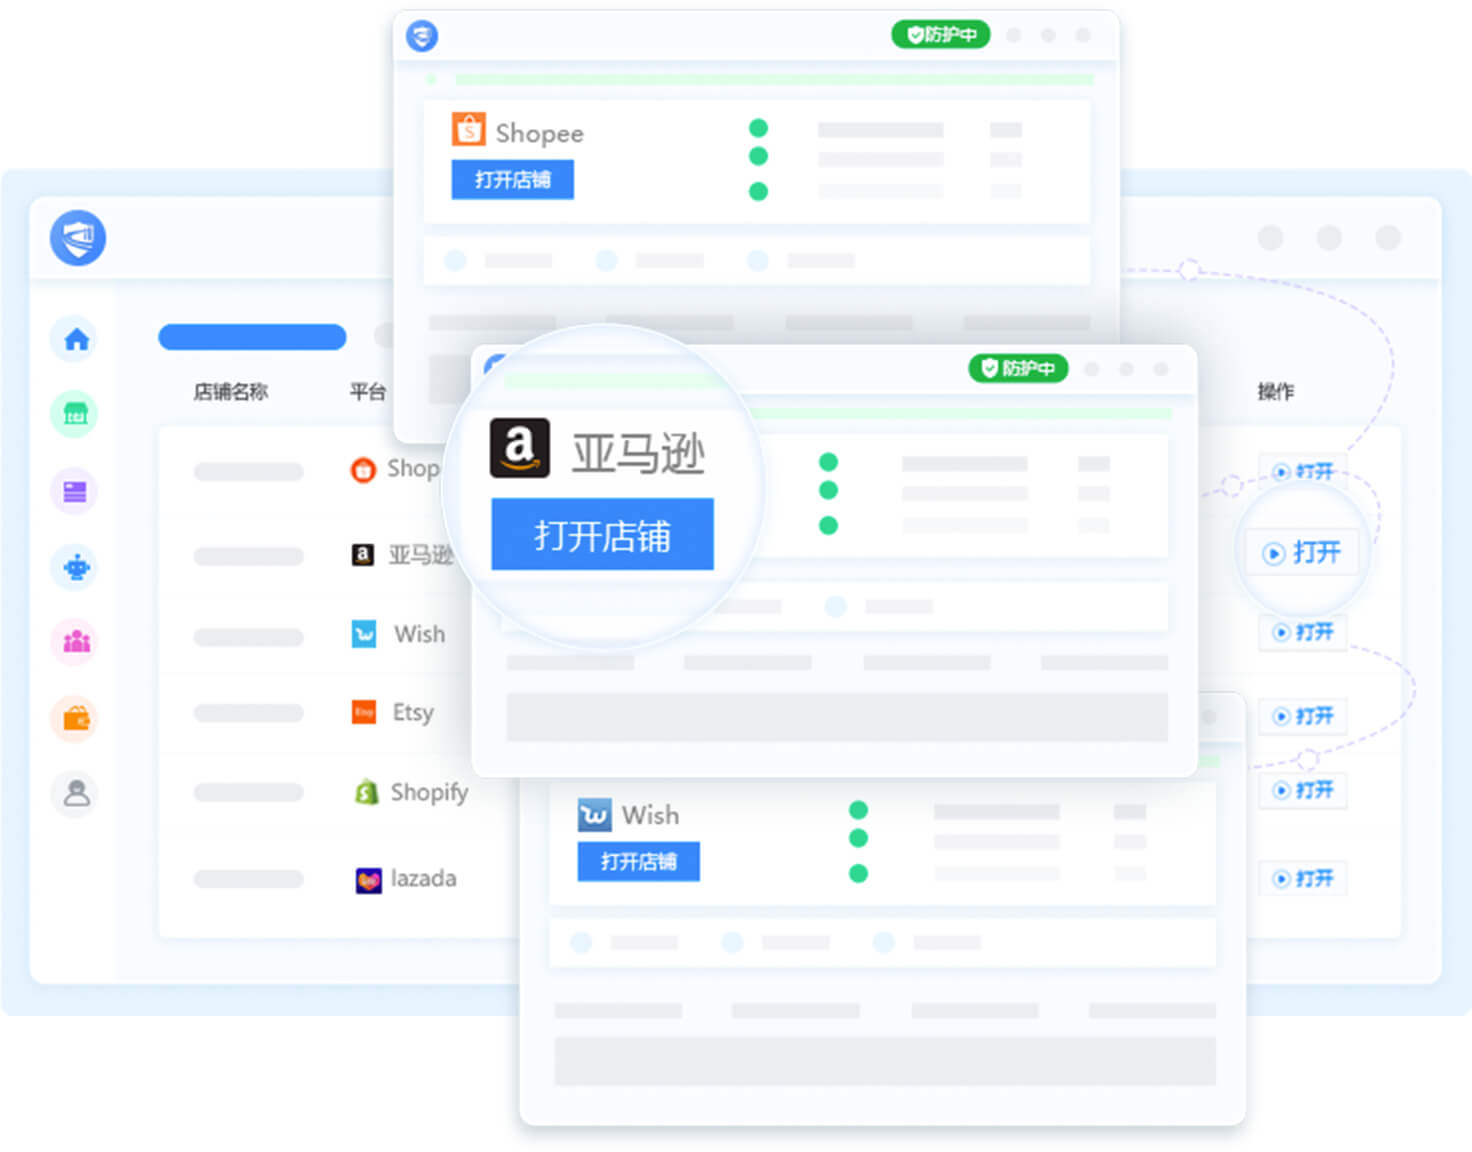Click 防护中 badge in Shopee window
This screenshot has width=1472, height=1152.
click(941, 35)
